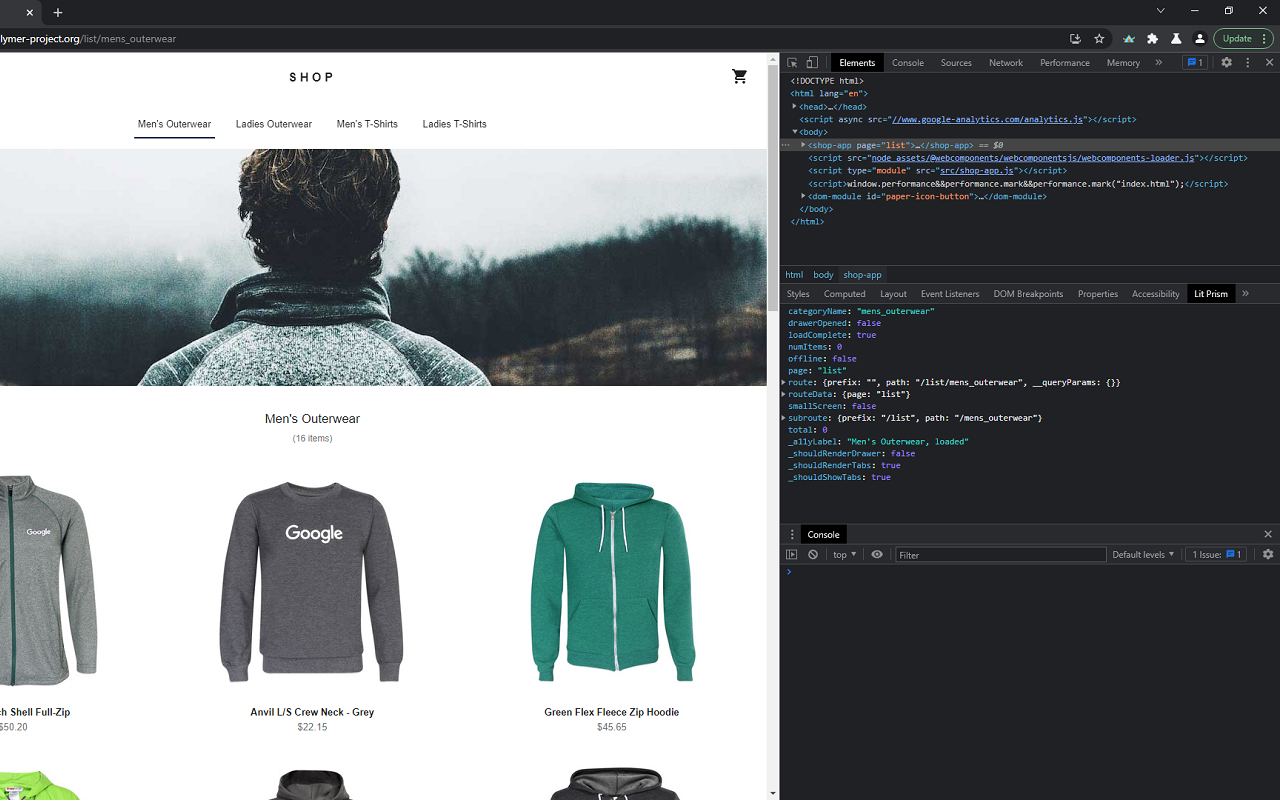Open the Event Listeners pane
1280x800 pixels.
point(950,294)
